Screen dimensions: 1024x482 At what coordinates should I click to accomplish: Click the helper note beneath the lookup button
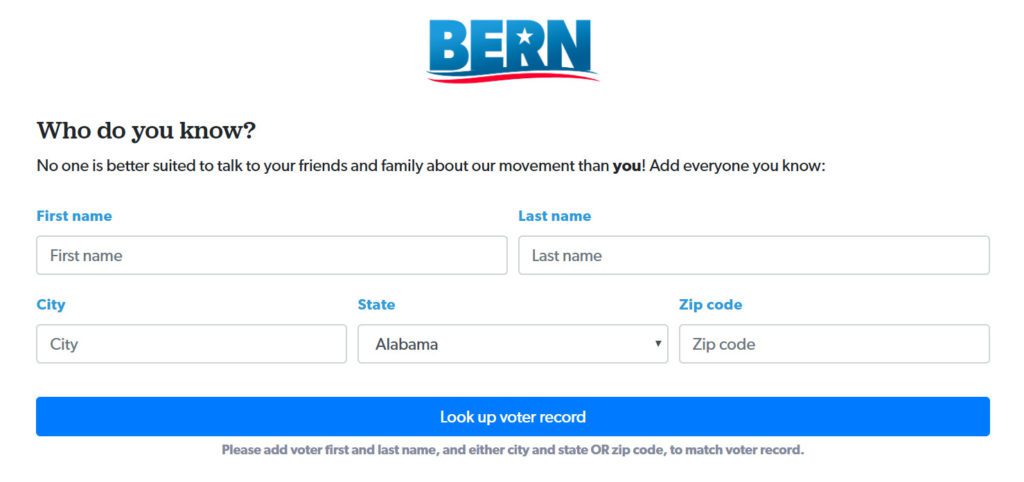click(x=512, y=450)
